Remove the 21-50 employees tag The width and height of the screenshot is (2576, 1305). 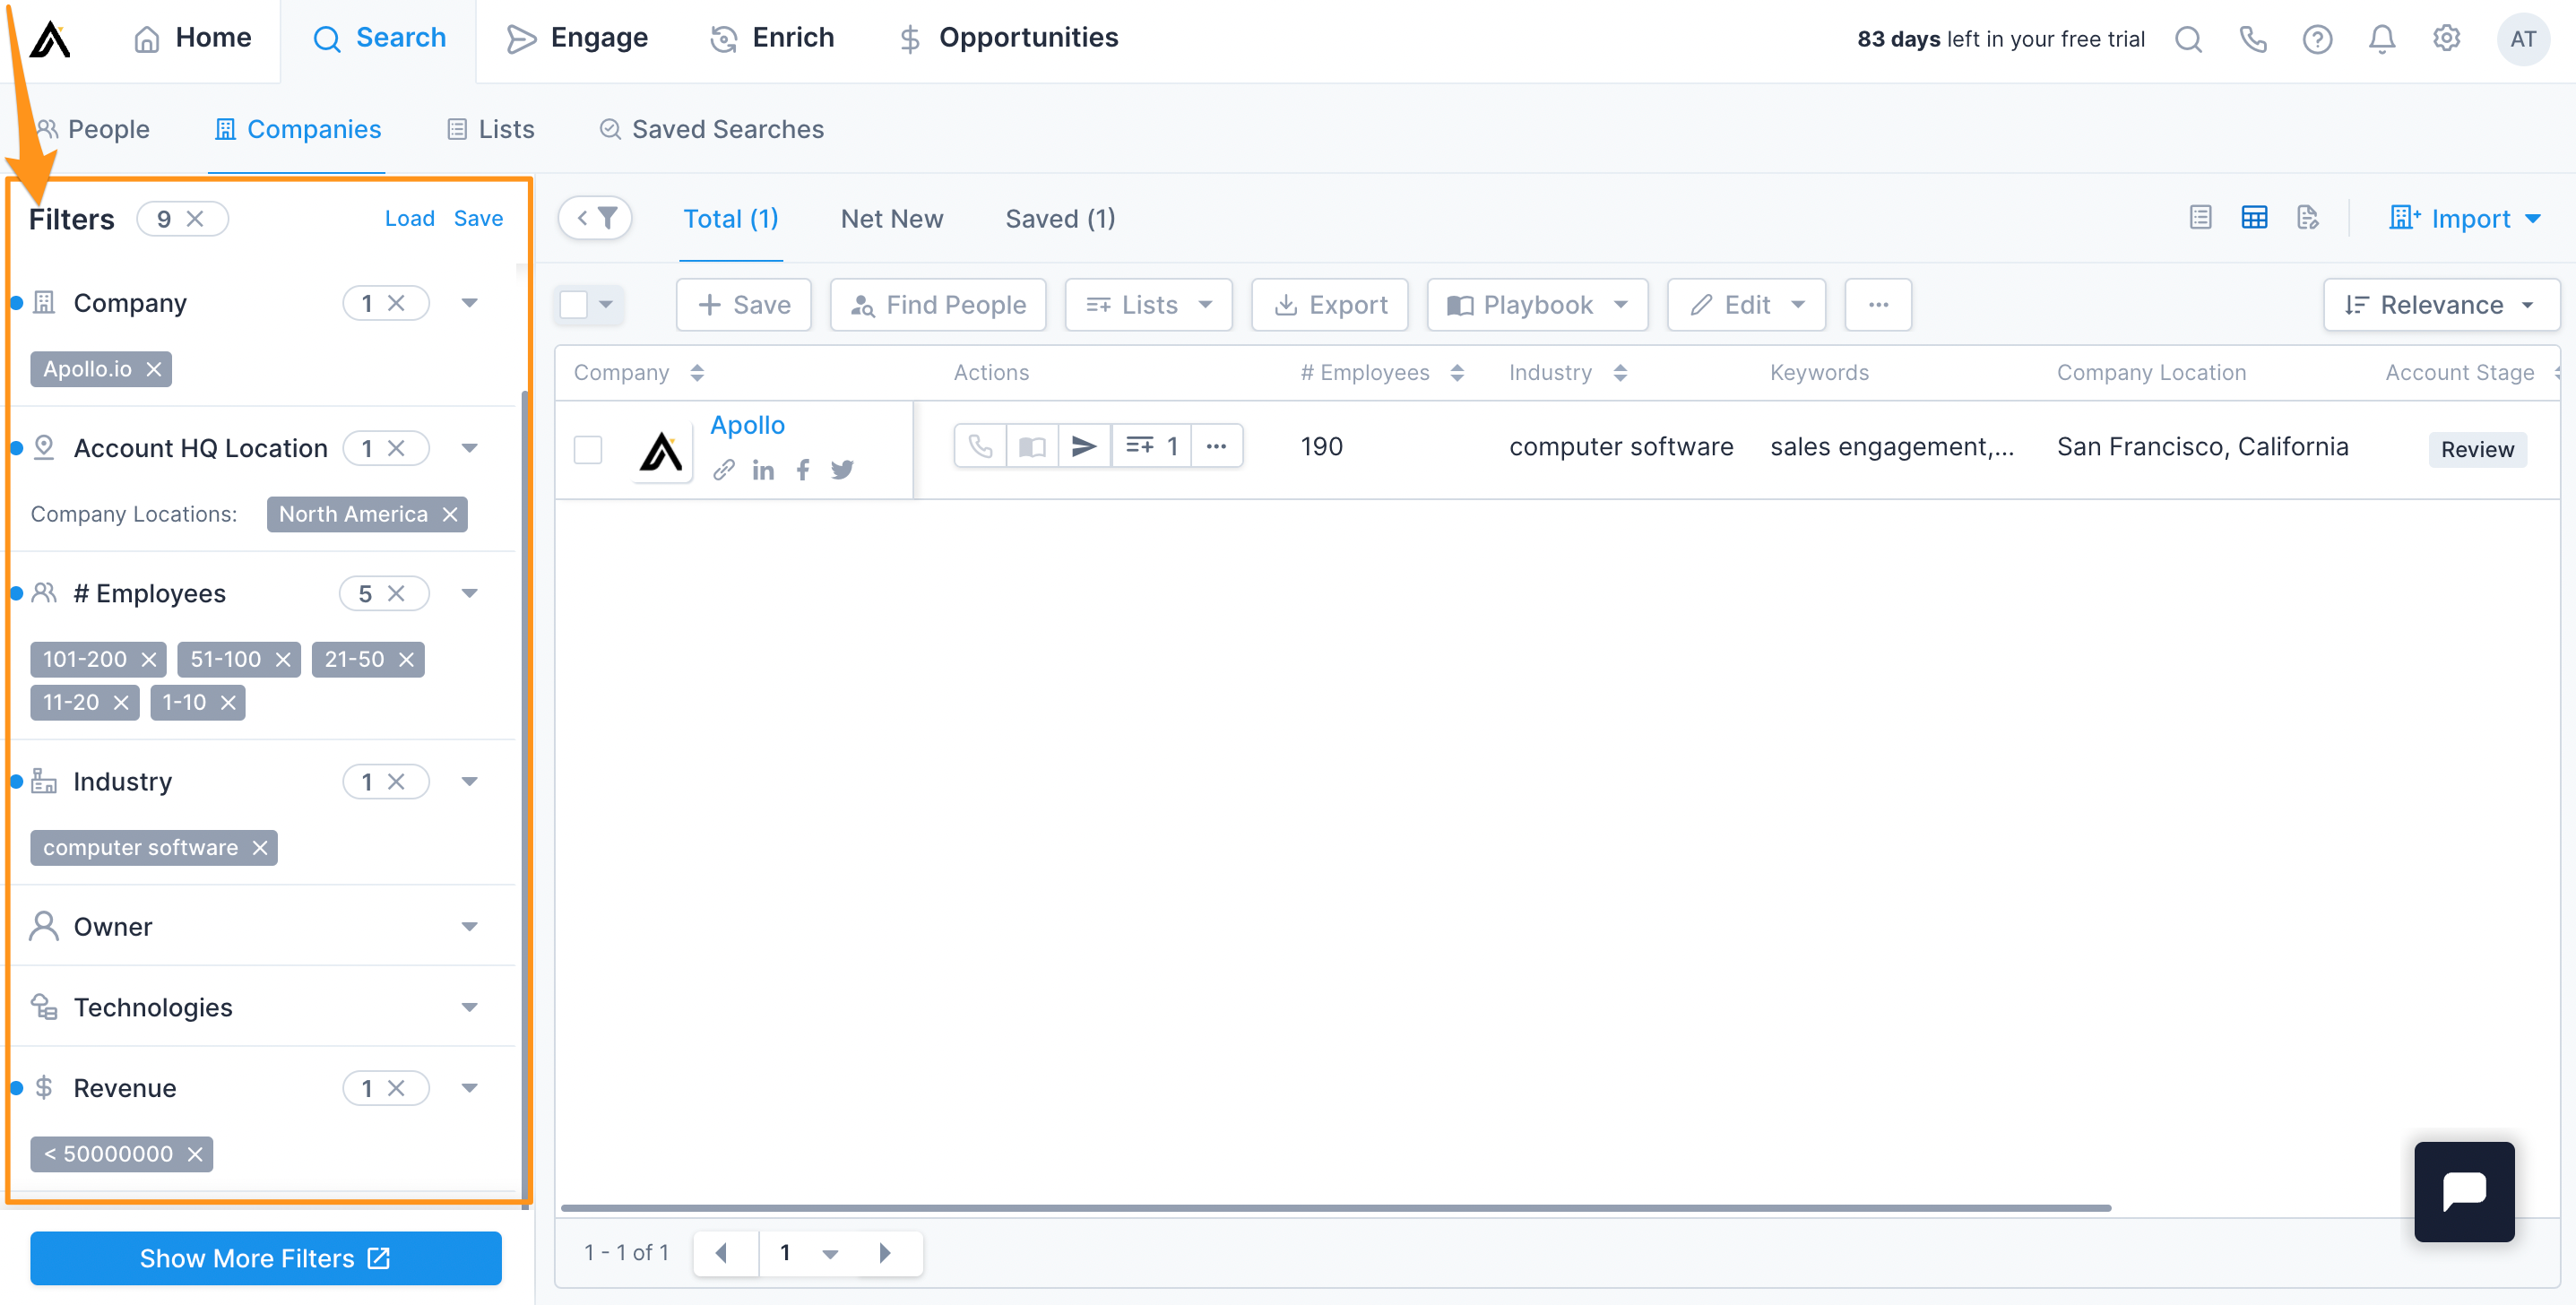(406, 660)
